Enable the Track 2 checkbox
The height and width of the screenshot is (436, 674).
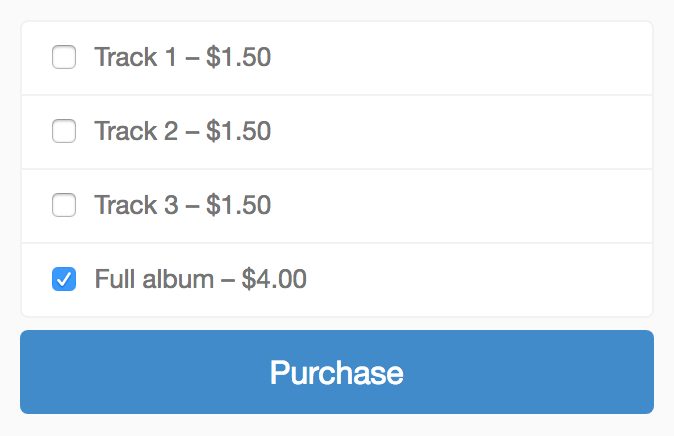(64, 132)
